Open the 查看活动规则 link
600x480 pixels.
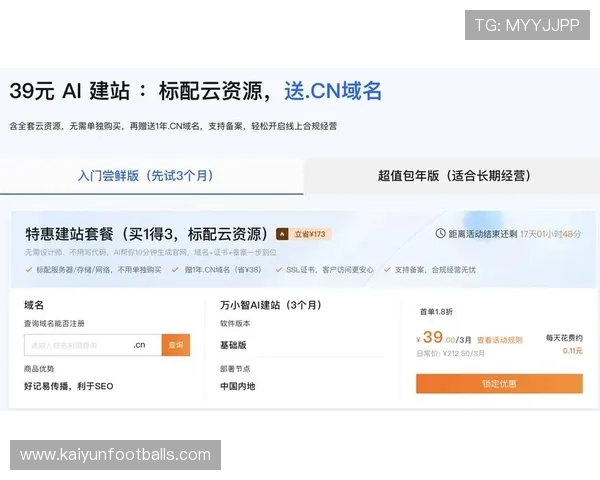(499, 340)
